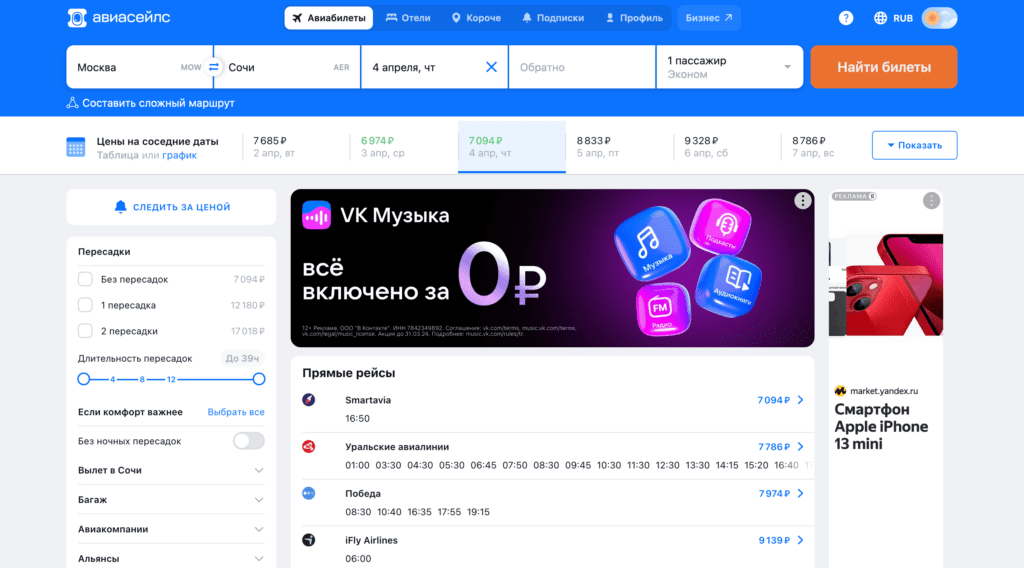Expand the Вылет в Сочи filter

pos(171,470)
